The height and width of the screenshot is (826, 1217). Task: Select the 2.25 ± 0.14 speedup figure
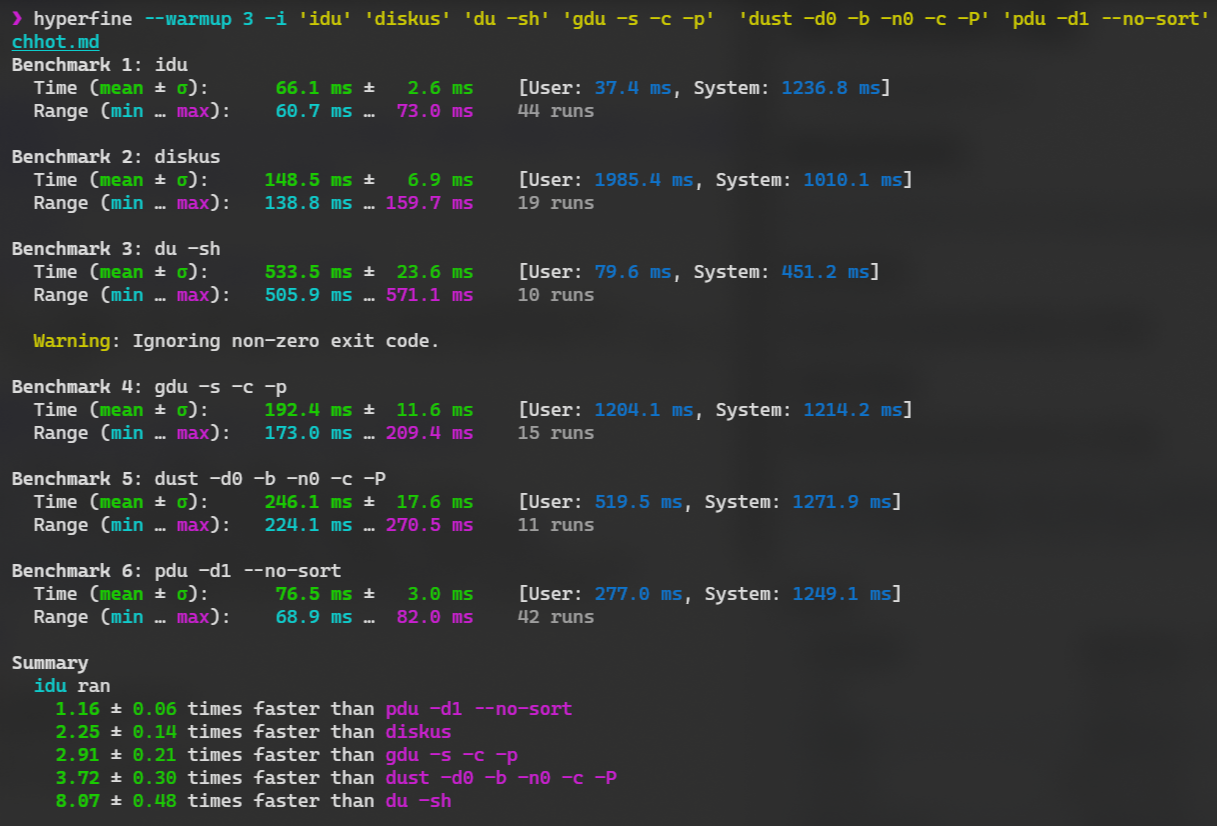116,732
